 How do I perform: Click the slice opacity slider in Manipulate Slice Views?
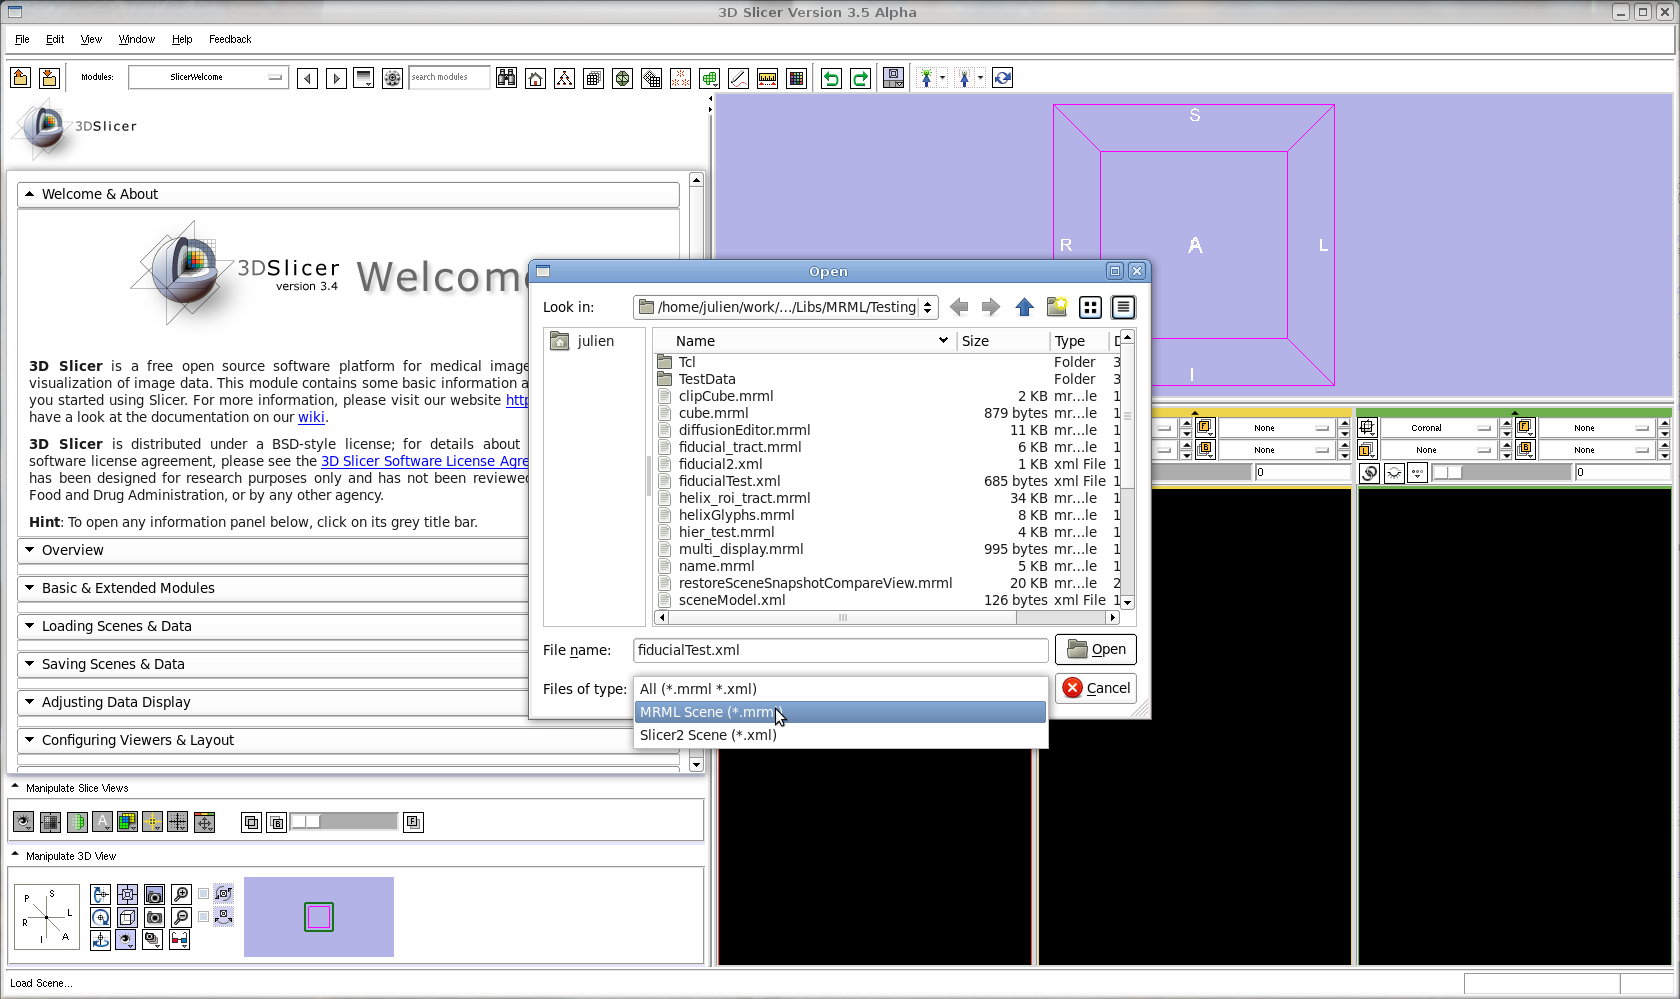pos(344,822)
